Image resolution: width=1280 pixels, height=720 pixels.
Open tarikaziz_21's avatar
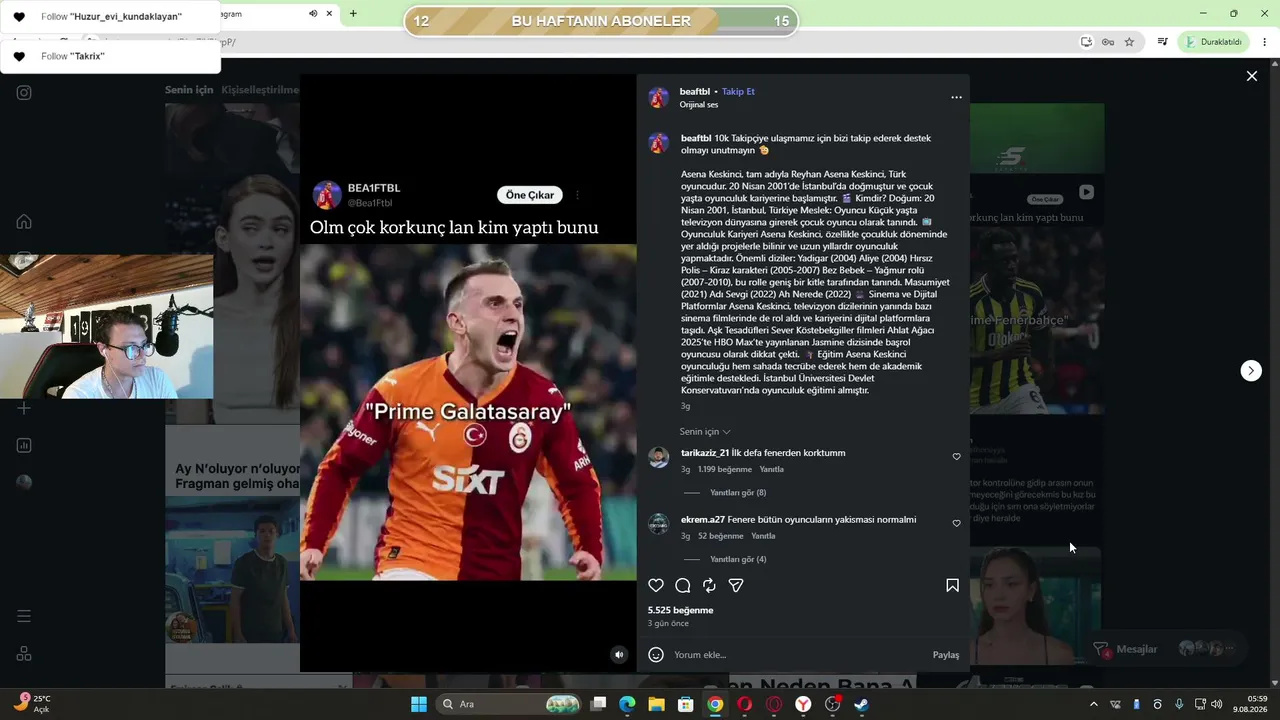pos(658,458)
